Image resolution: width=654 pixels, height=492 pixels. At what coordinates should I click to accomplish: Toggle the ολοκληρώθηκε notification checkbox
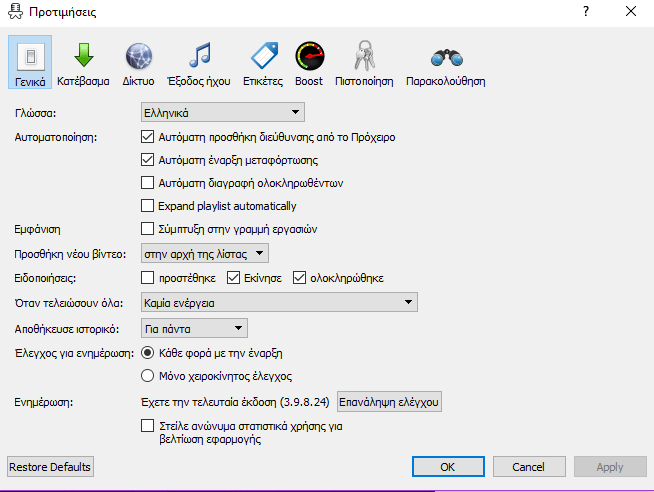click(x=299, y=278)
